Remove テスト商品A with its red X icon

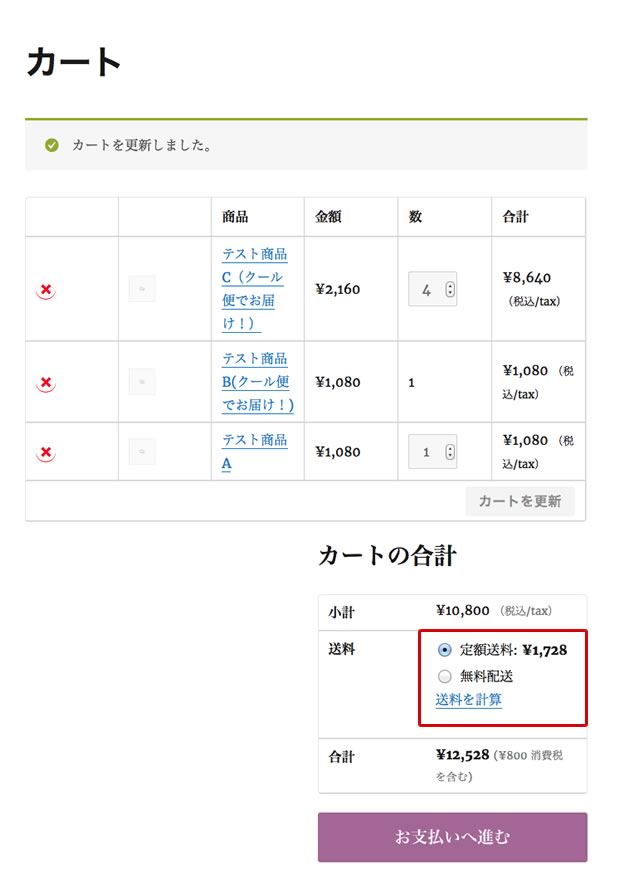pos(46,452)
